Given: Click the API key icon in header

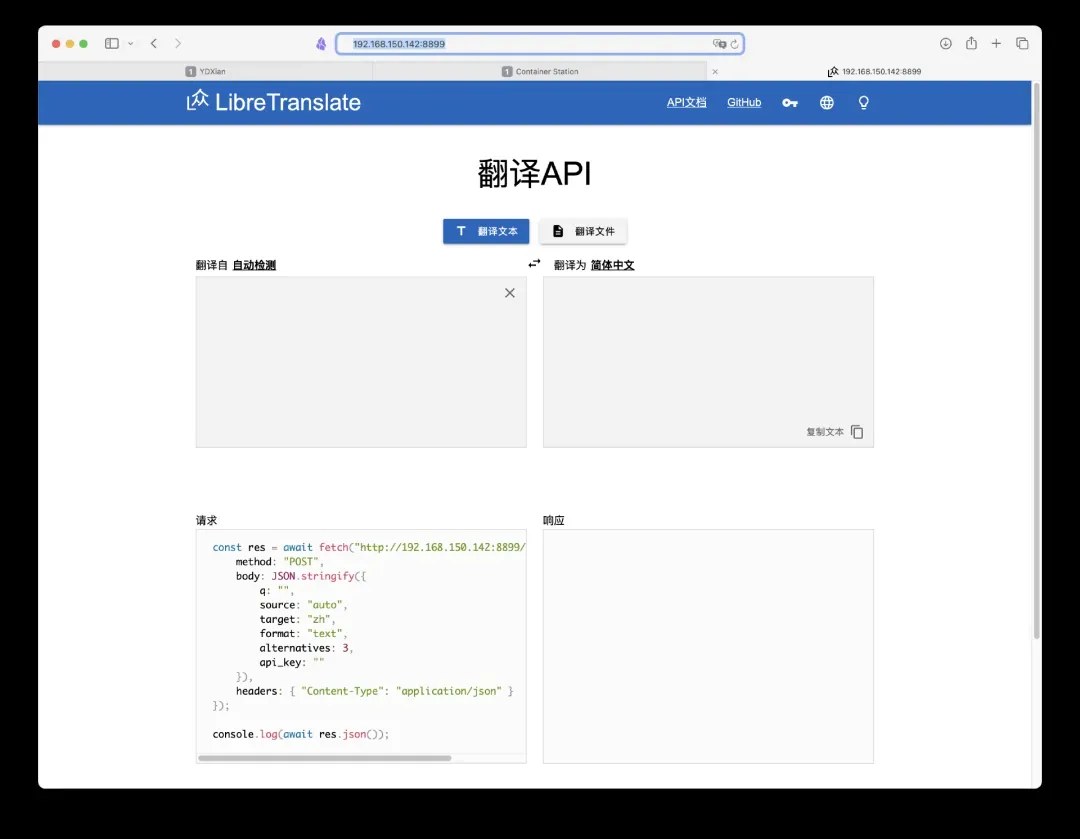Looking at the screenshot, I should [790, 103].
